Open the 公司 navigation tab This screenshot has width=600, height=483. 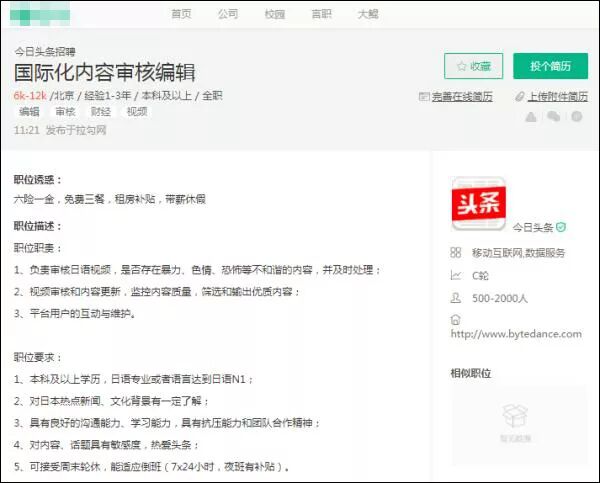[228, 13]
